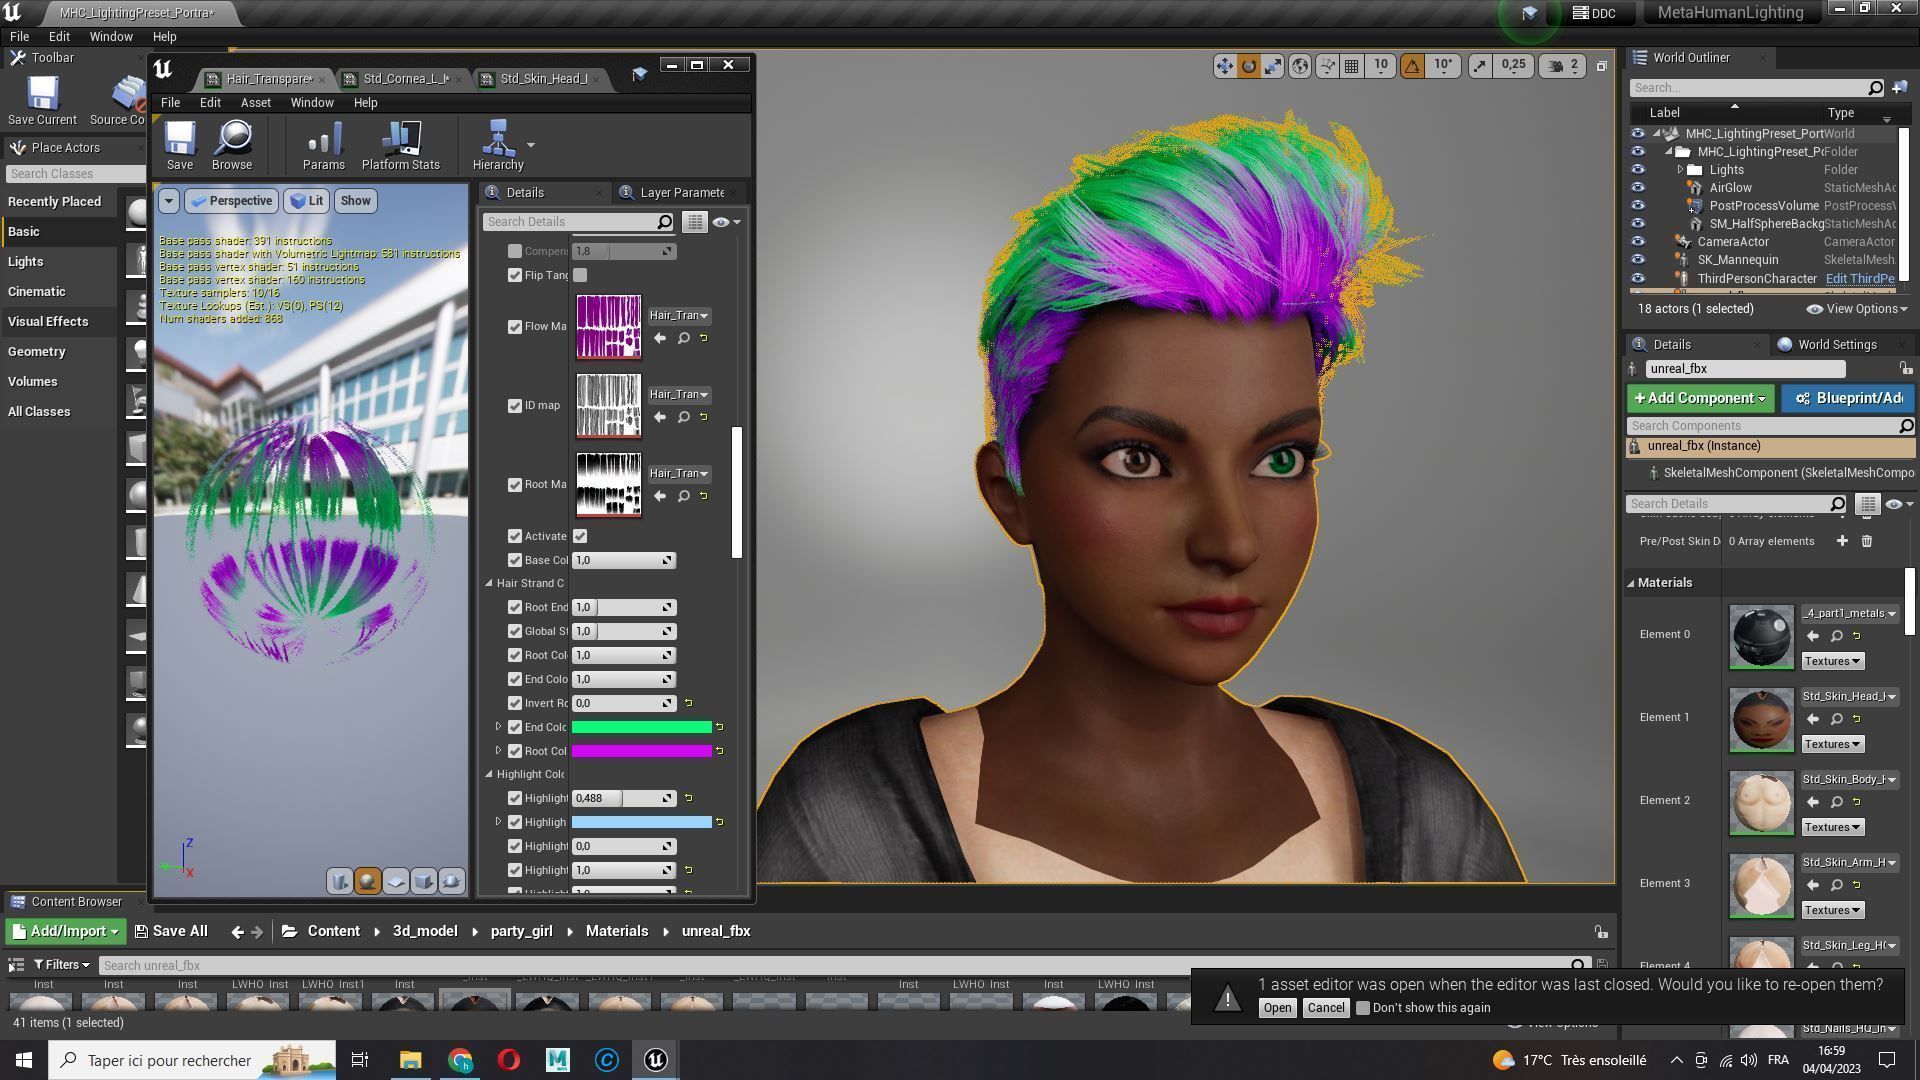Image resolution: width=1920 pixels, height=1080 pixels.
Task: Toggle rotation snapping angle icon
Action: click(1412, 66)
